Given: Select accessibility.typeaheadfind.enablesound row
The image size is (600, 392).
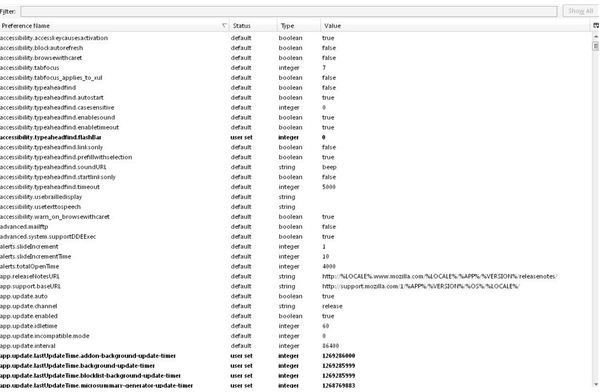Looking at the screenshot, I should pyautogui.click(x=296, y=118).
